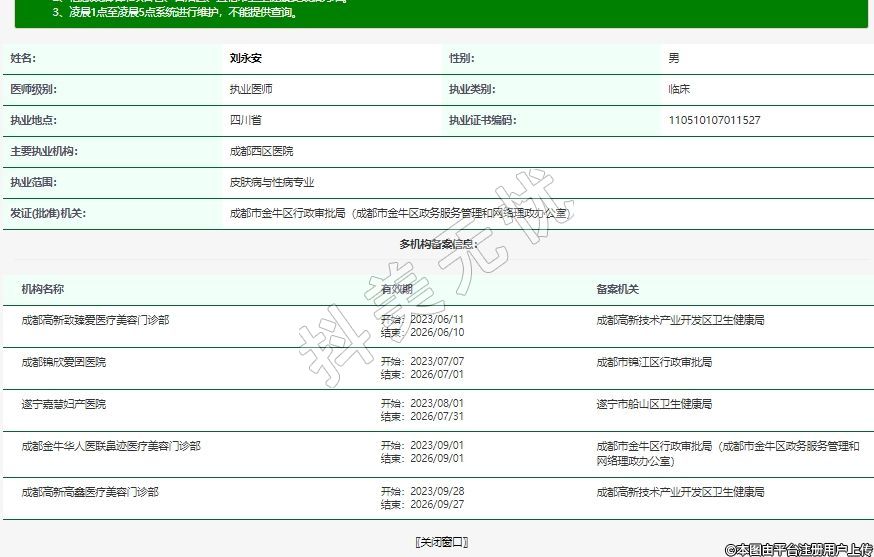This screenshot has width=874, height=557.
Task: Click the 多机构备案信息 section heading
Action: (438, 244)
